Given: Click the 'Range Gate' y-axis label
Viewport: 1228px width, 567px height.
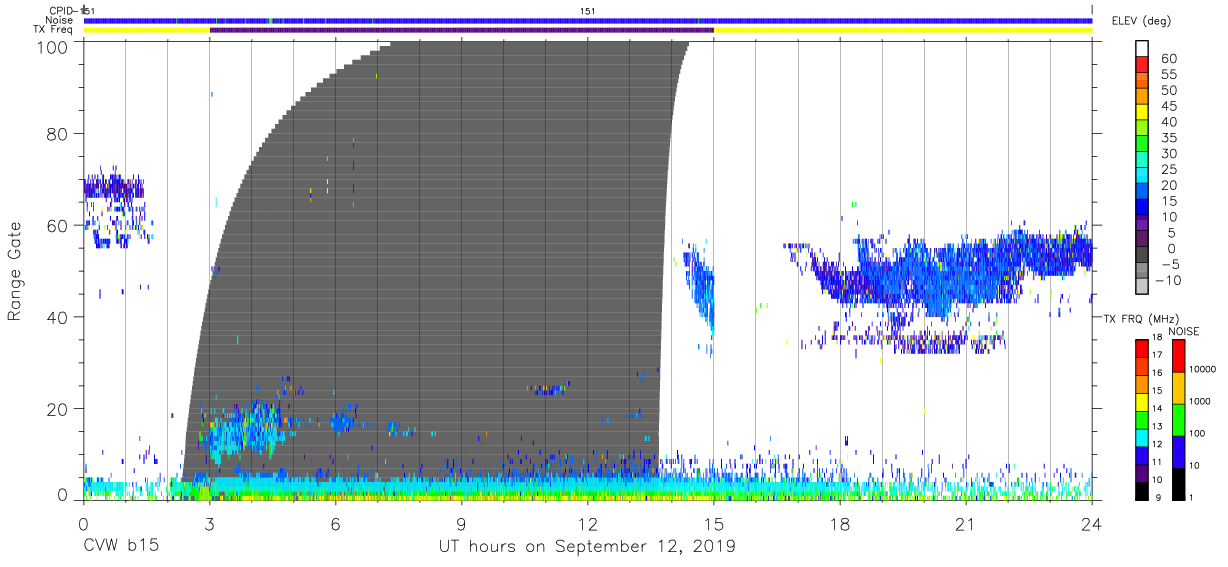Looking at the screenshot, I should pyautogui.click(x=15, y=270).
